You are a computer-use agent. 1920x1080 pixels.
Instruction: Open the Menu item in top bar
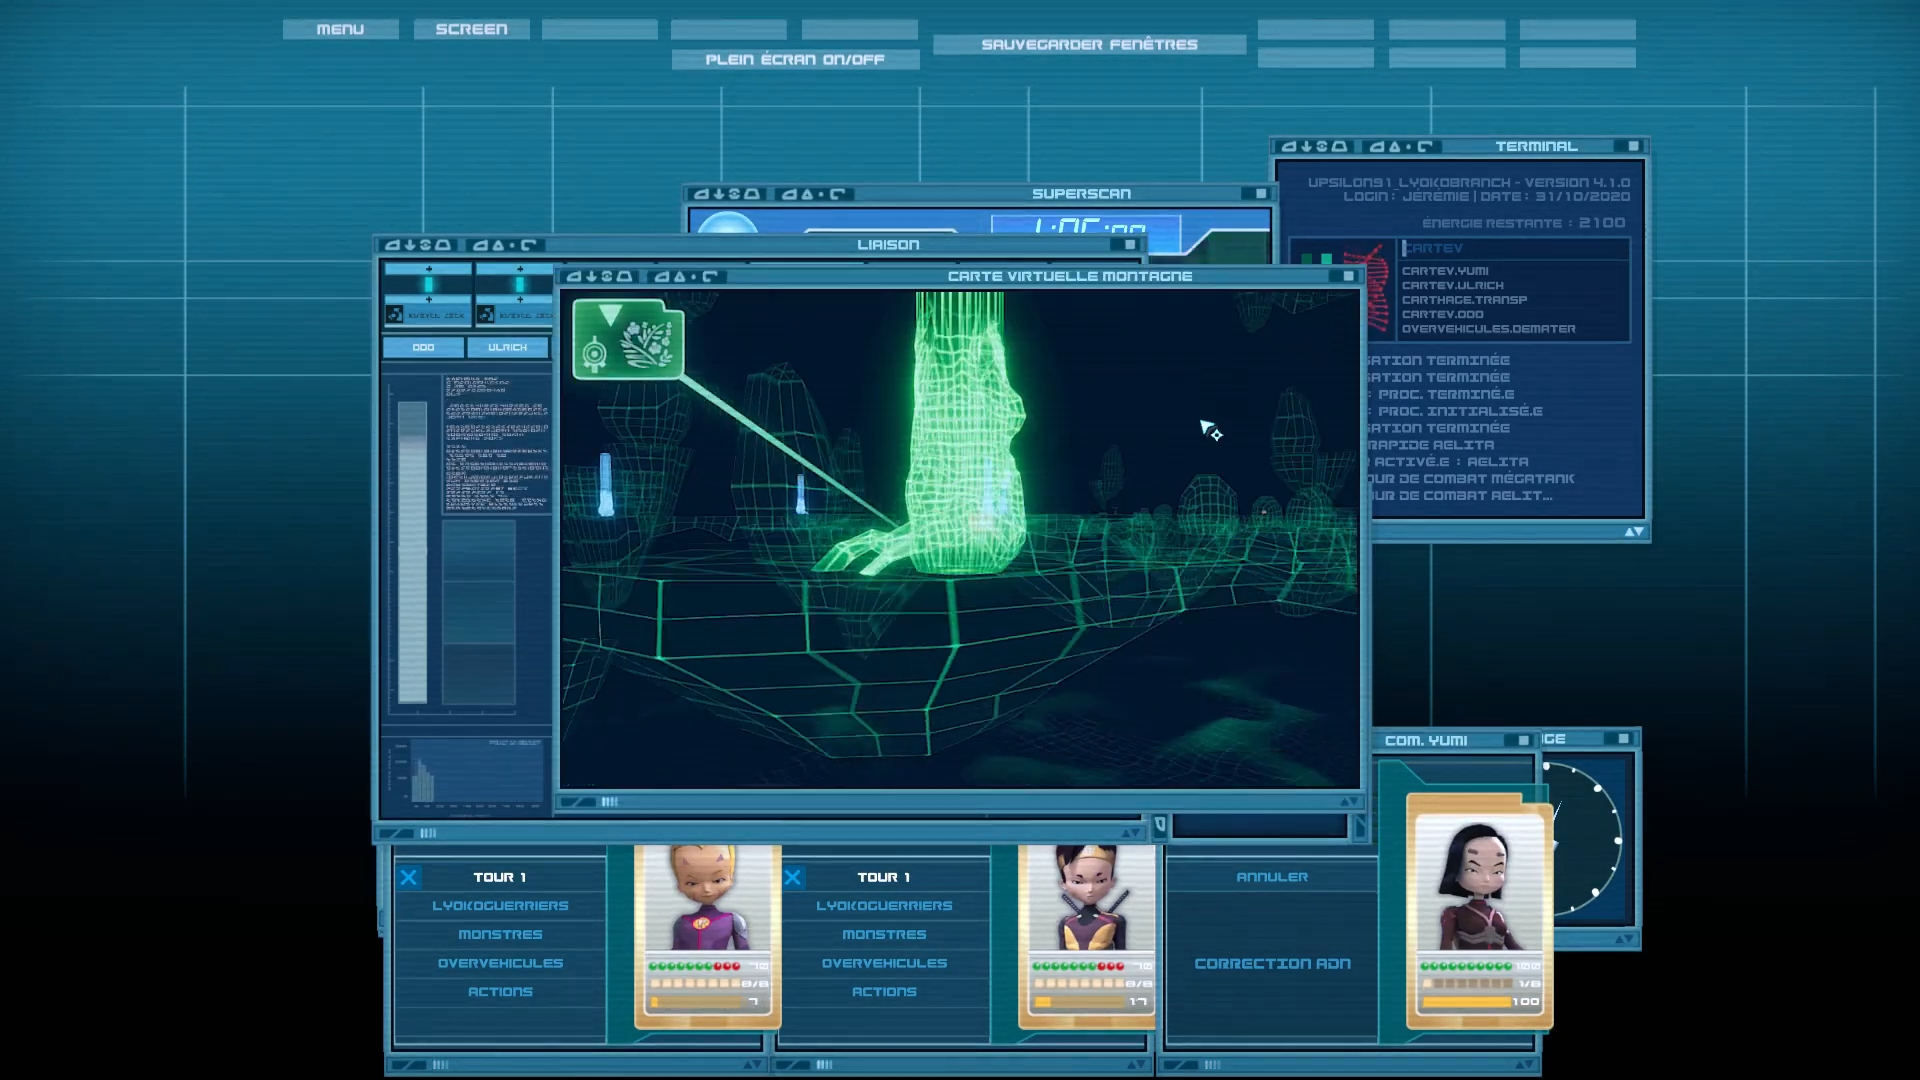[340, 29]
